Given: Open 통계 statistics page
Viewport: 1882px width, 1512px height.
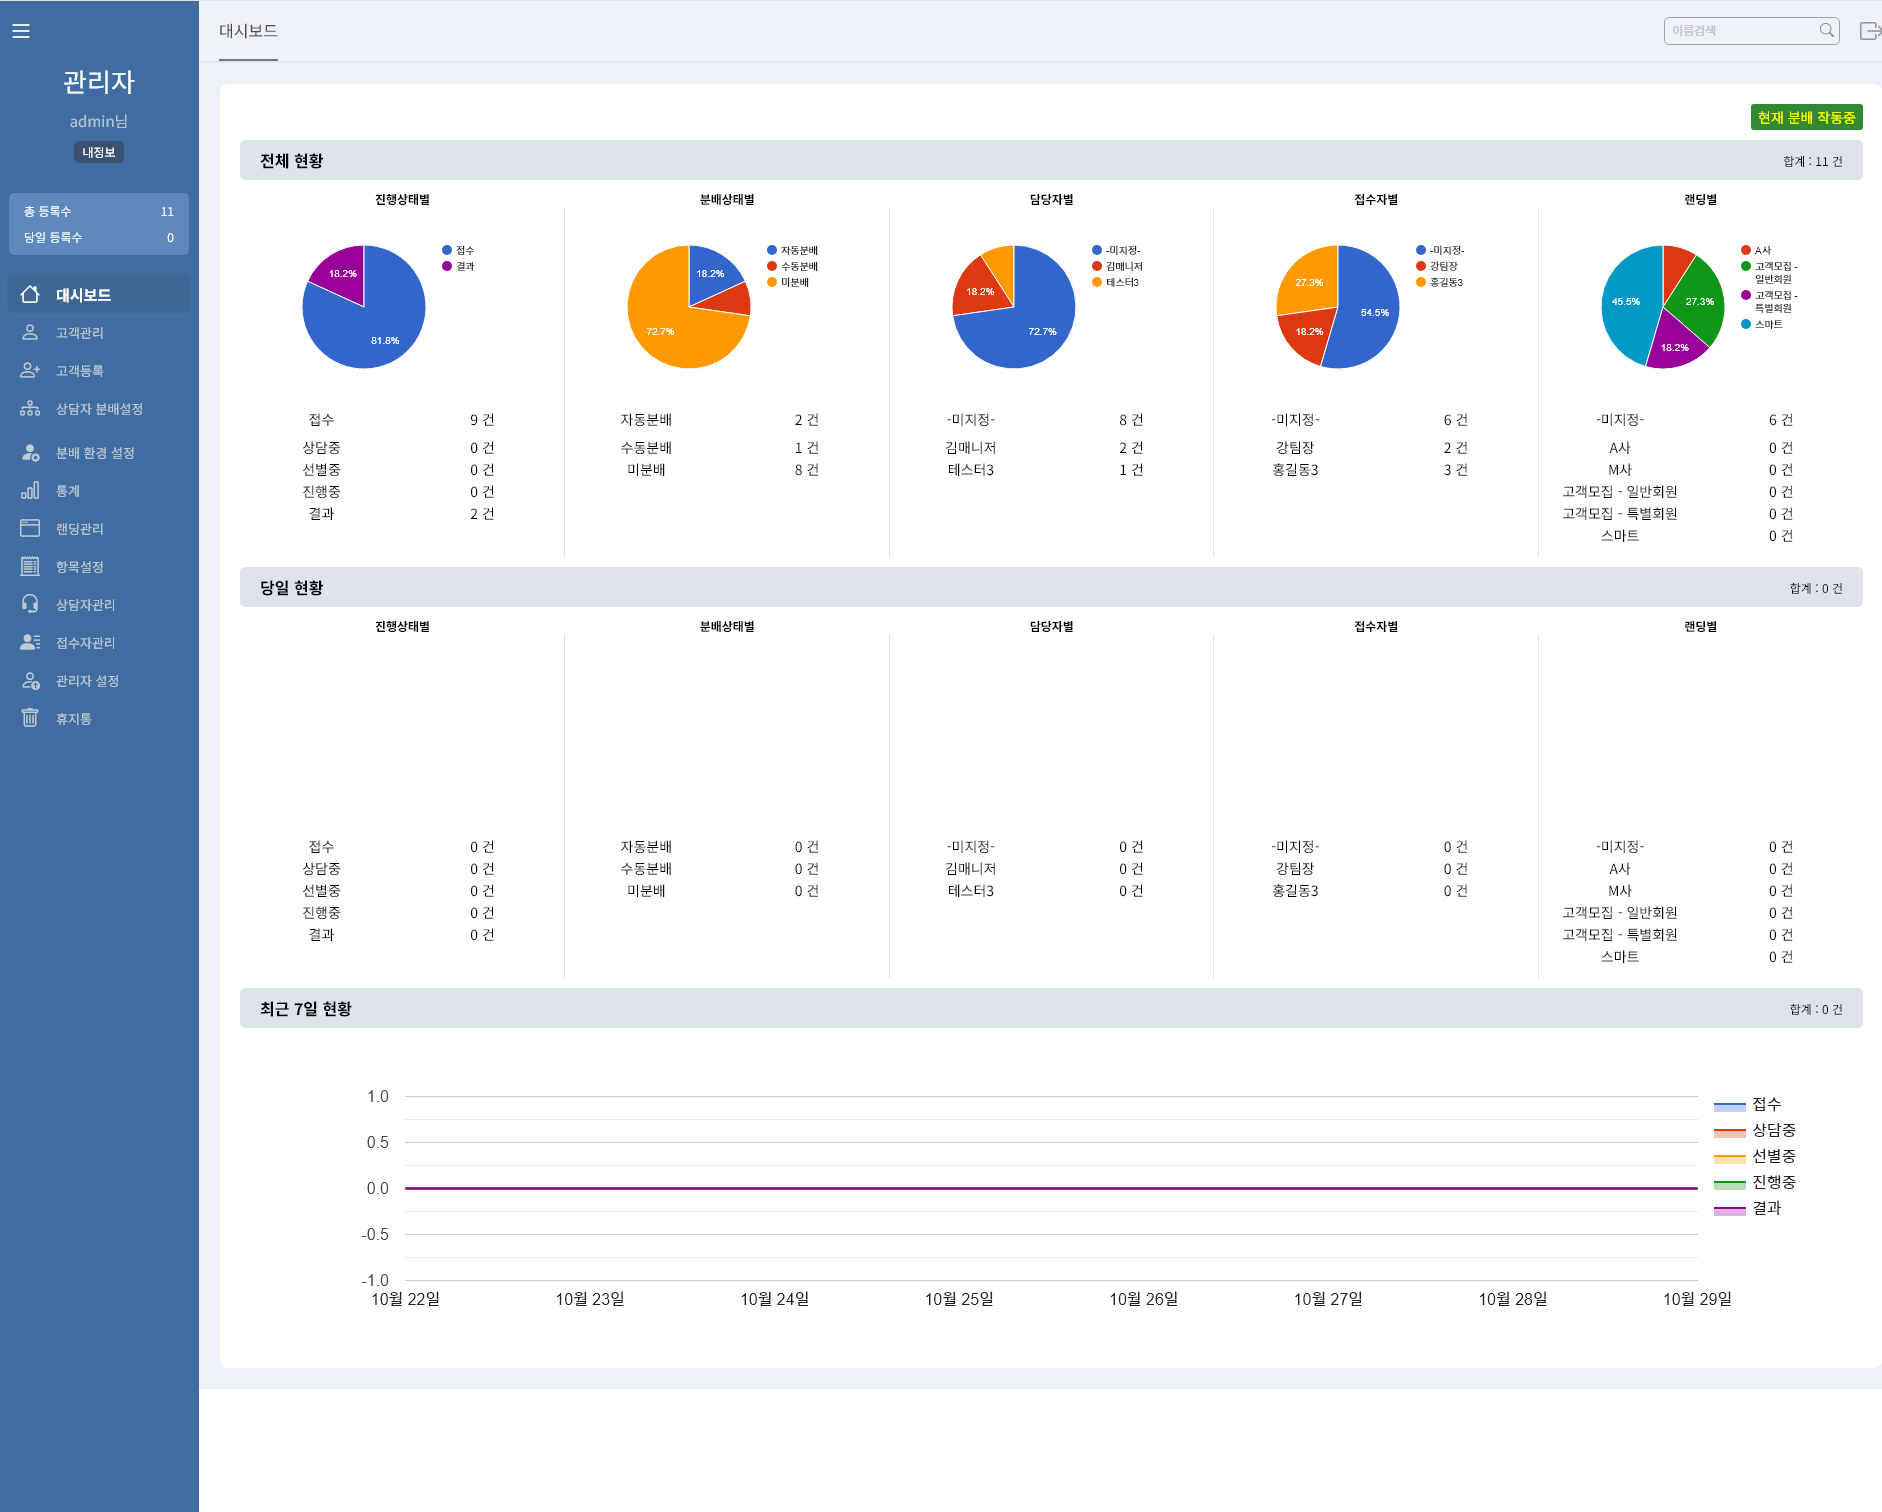Looking at the screenshot, I should click(x=67, y=491).
